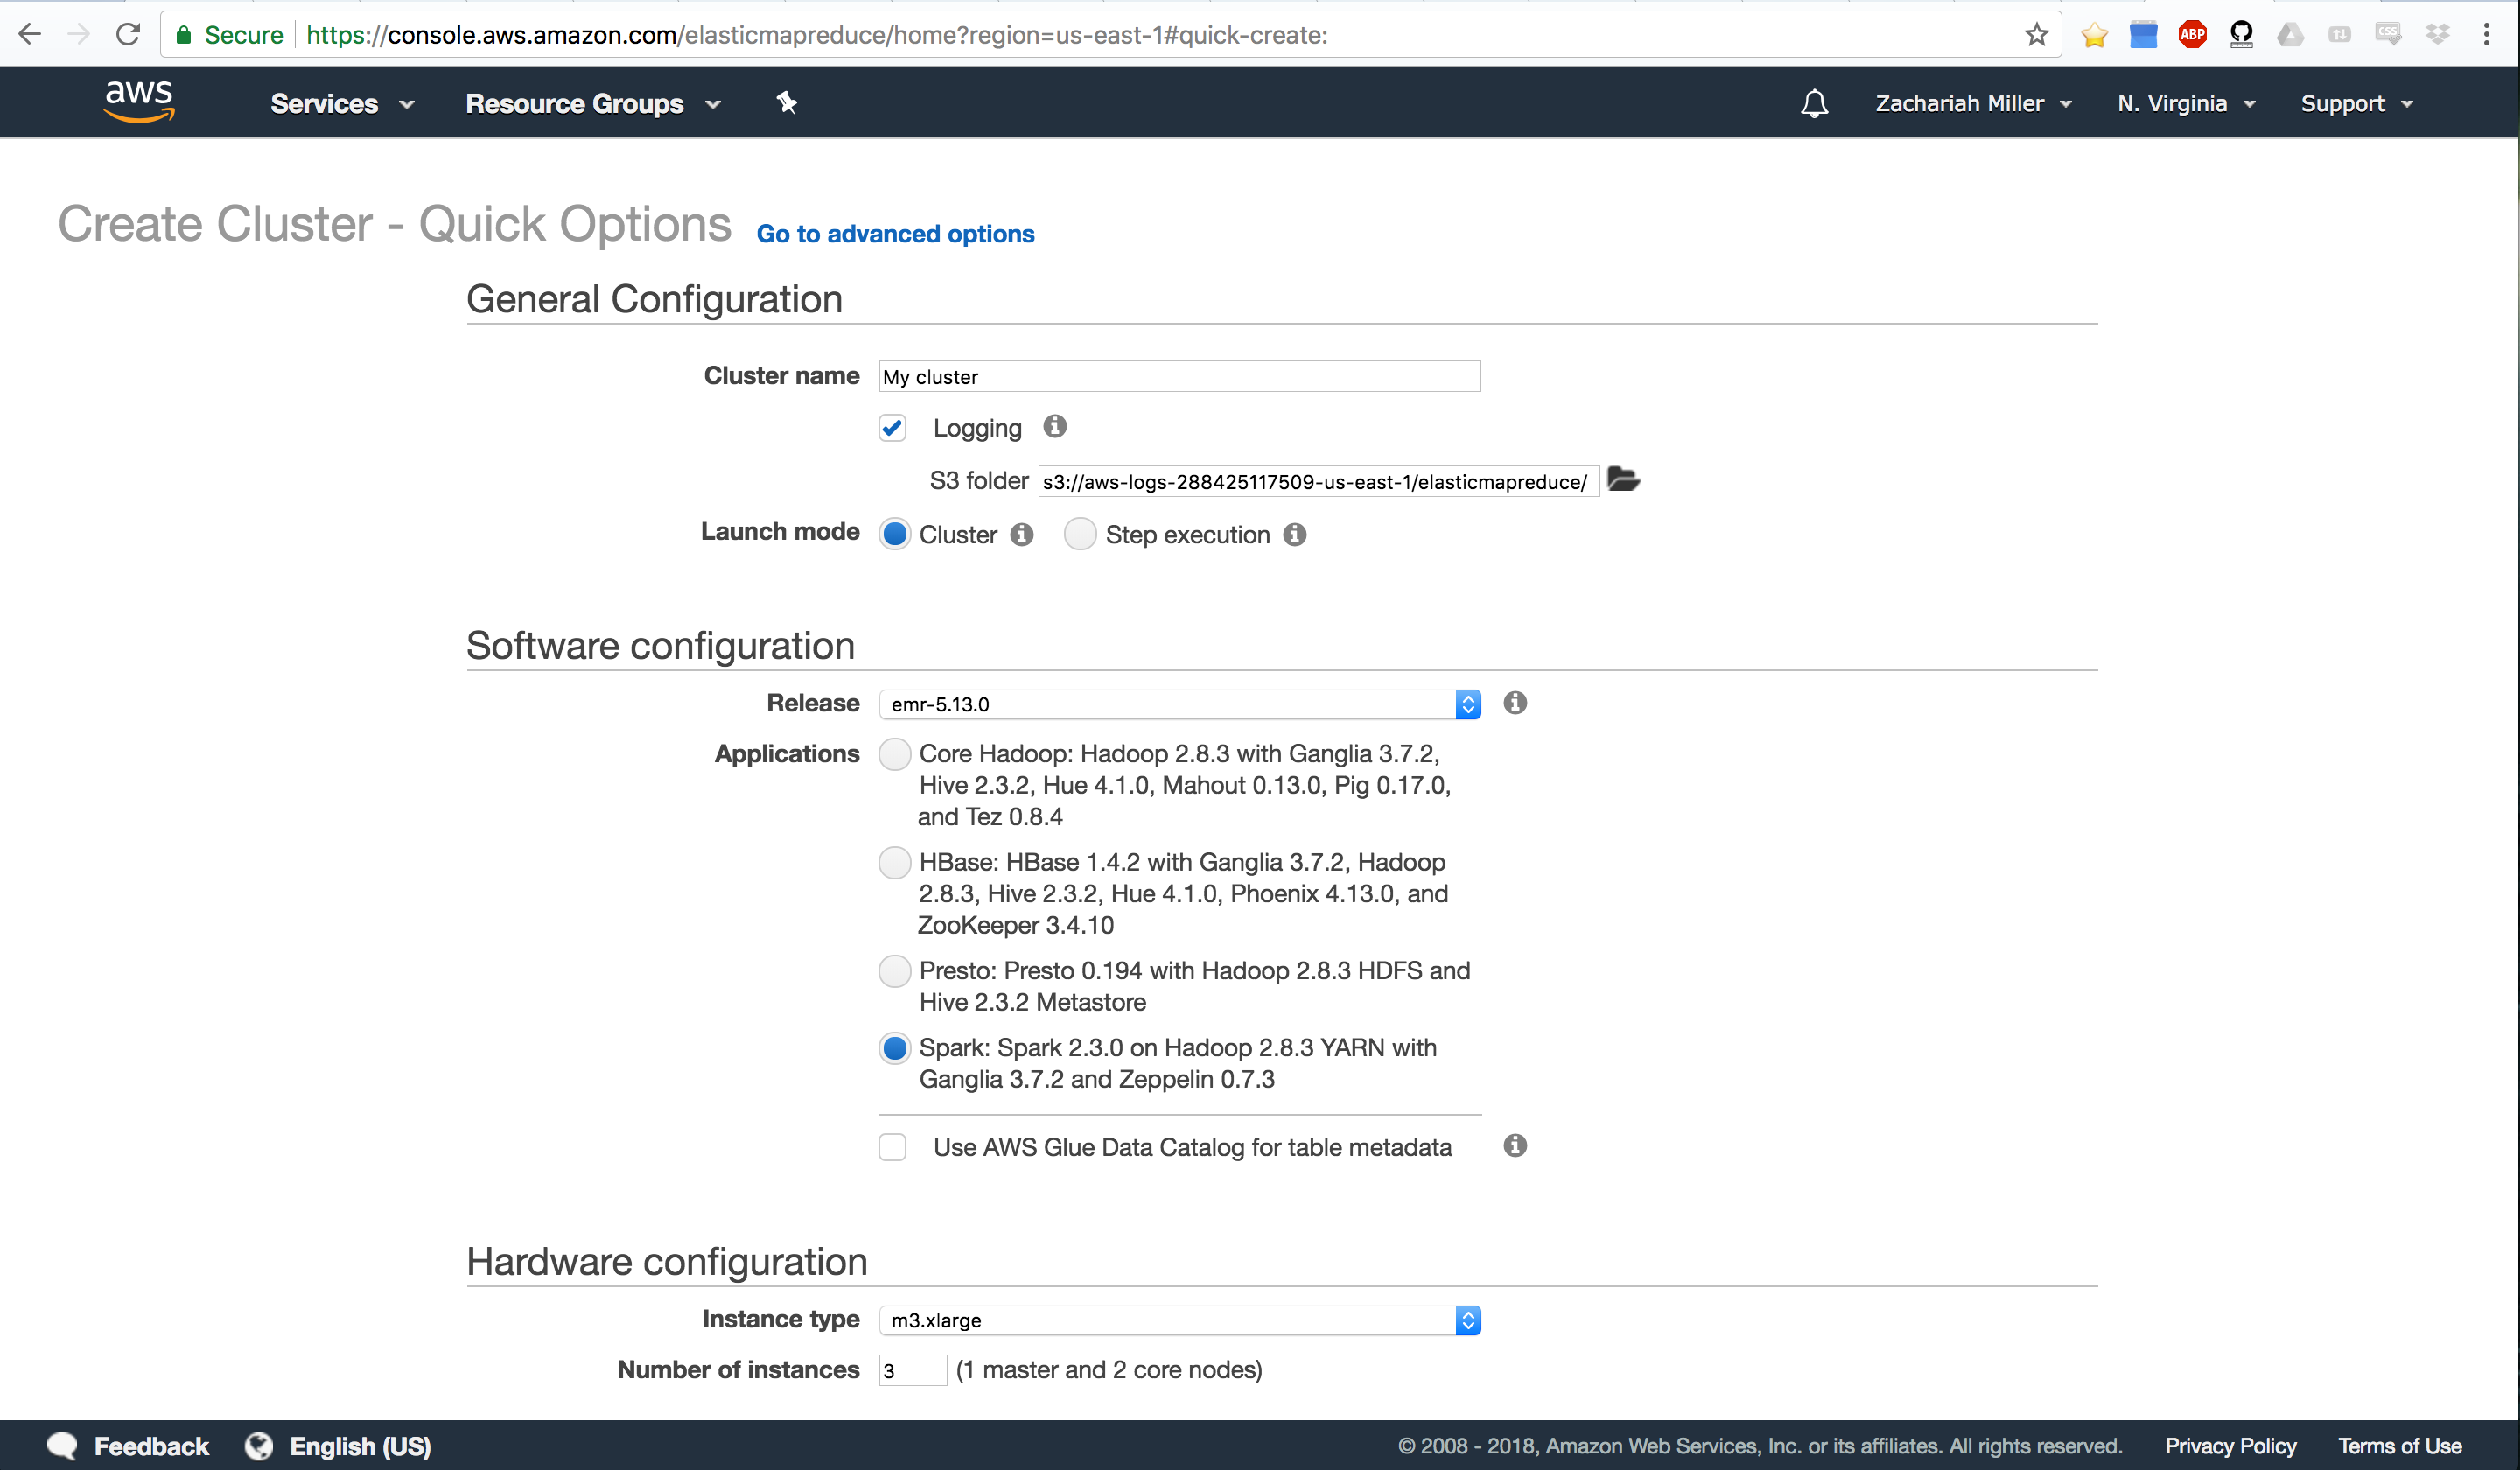
Task: Uncheck the Logging checkbox
Action: click(x=892, y=428)
